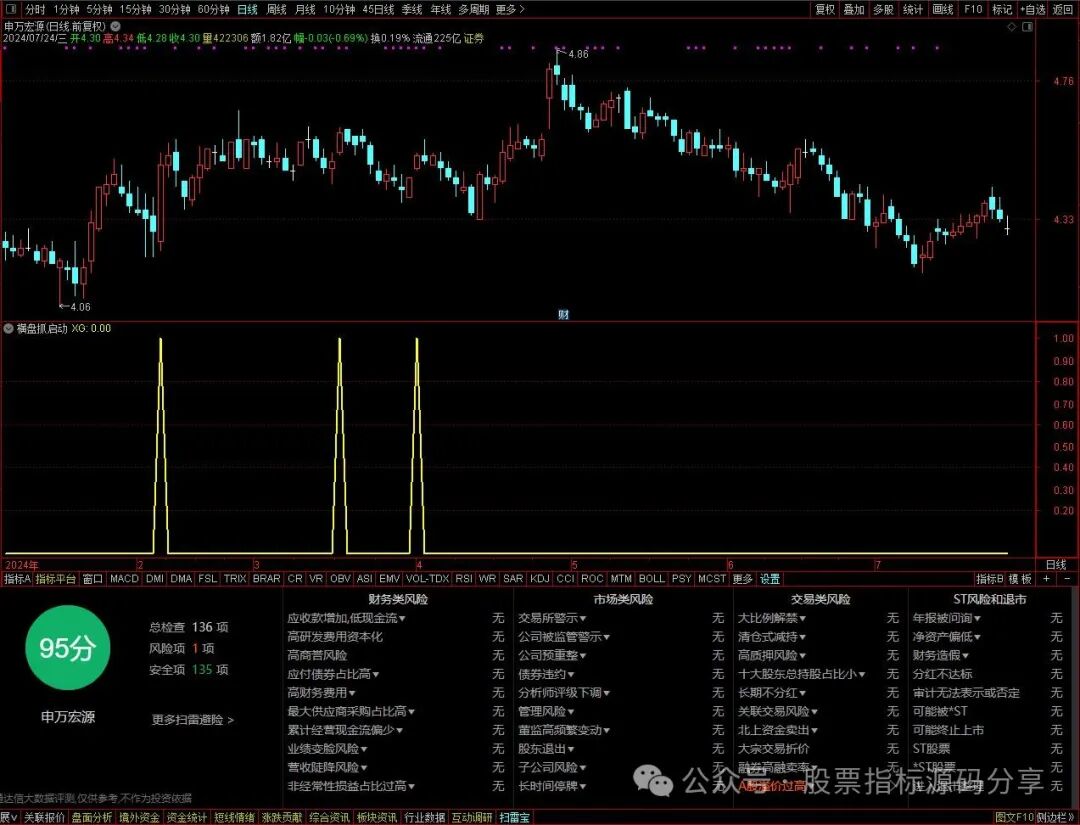Select the 月线 monthly period
Viewport: 1080px width, 825px height.
coord(305,9)
